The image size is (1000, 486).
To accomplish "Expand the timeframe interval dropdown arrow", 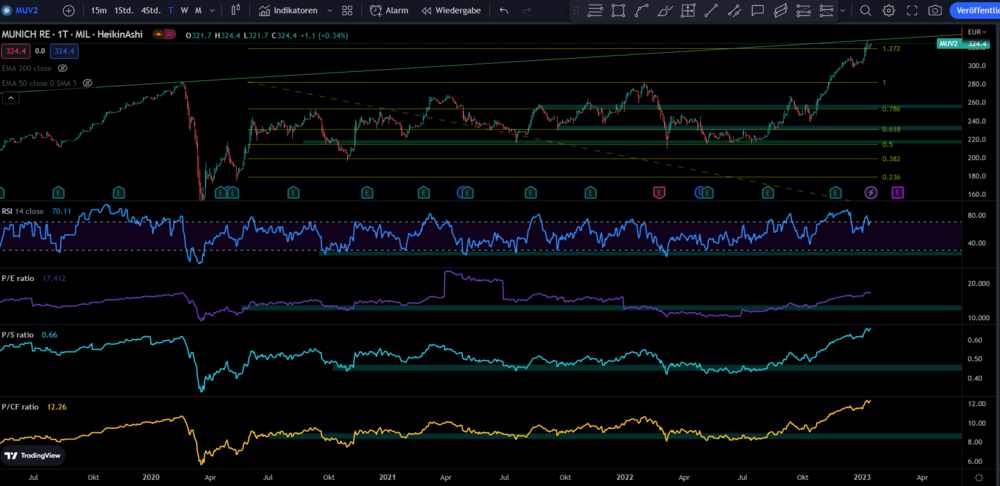I will point(212,11).
